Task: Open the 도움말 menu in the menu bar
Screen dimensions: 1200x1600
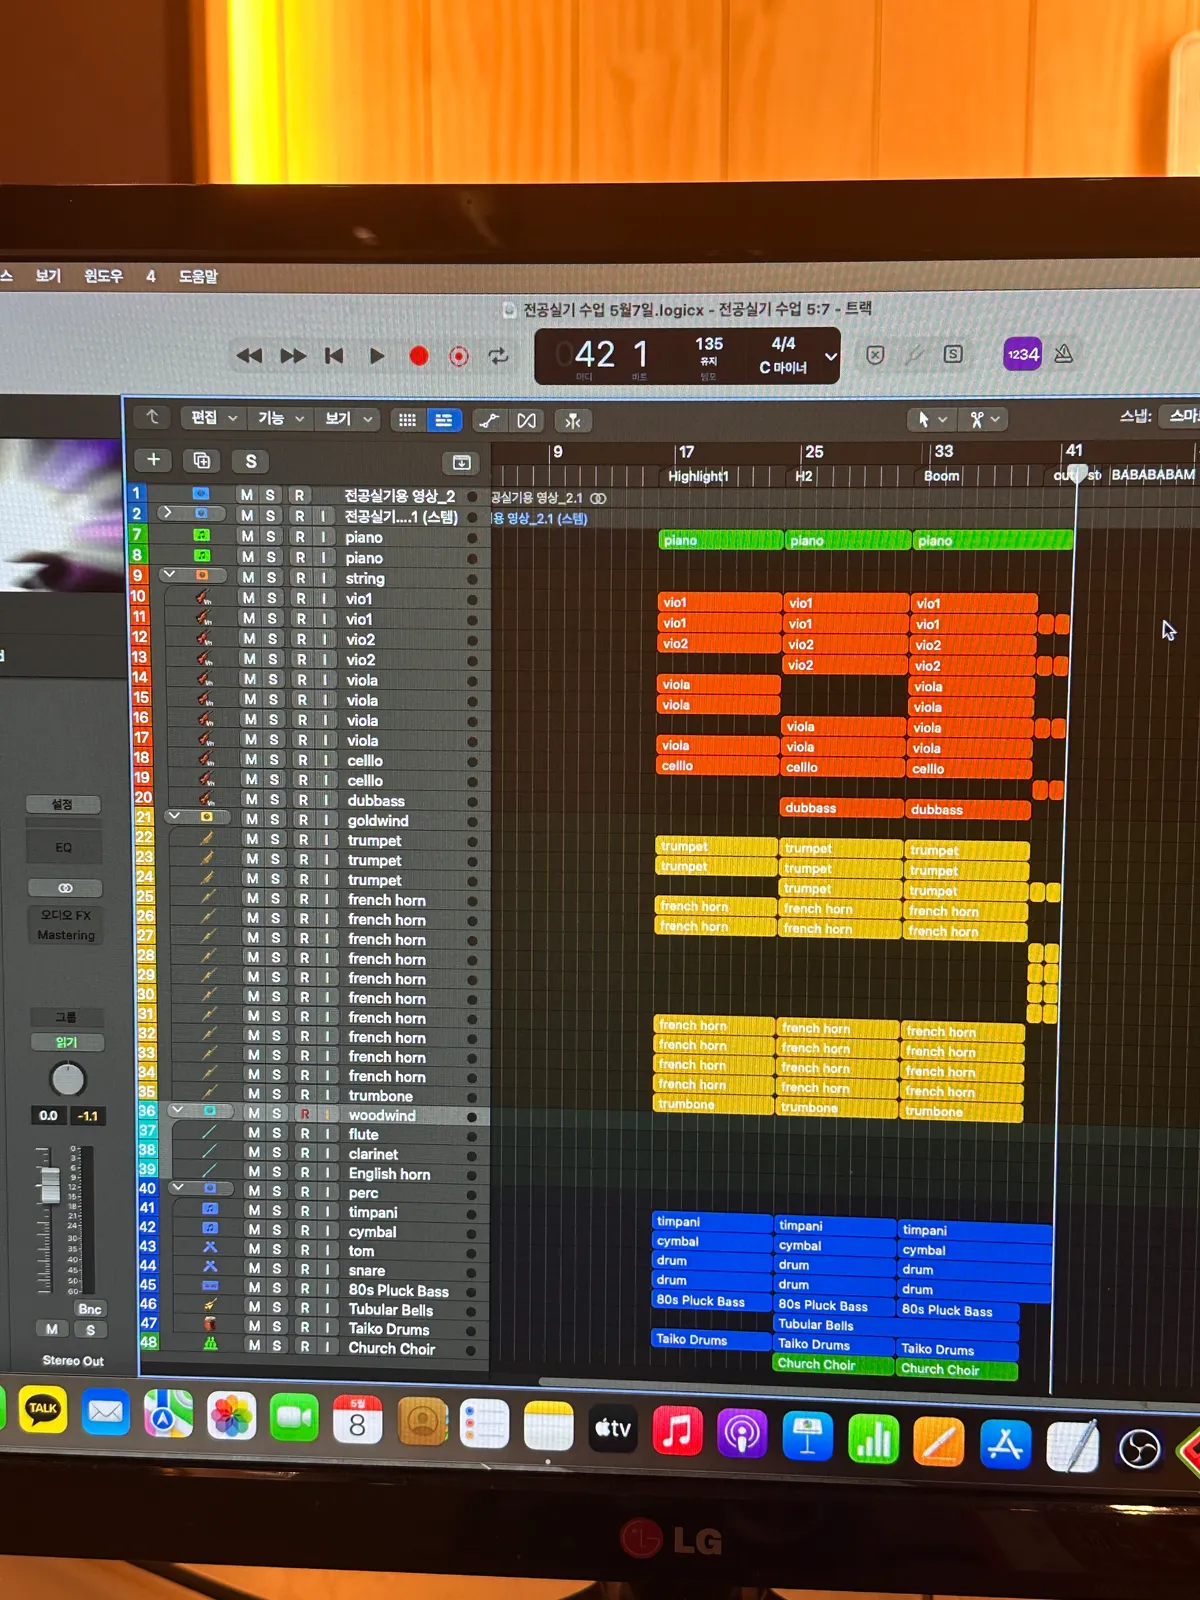Action: tap(198, 276)
